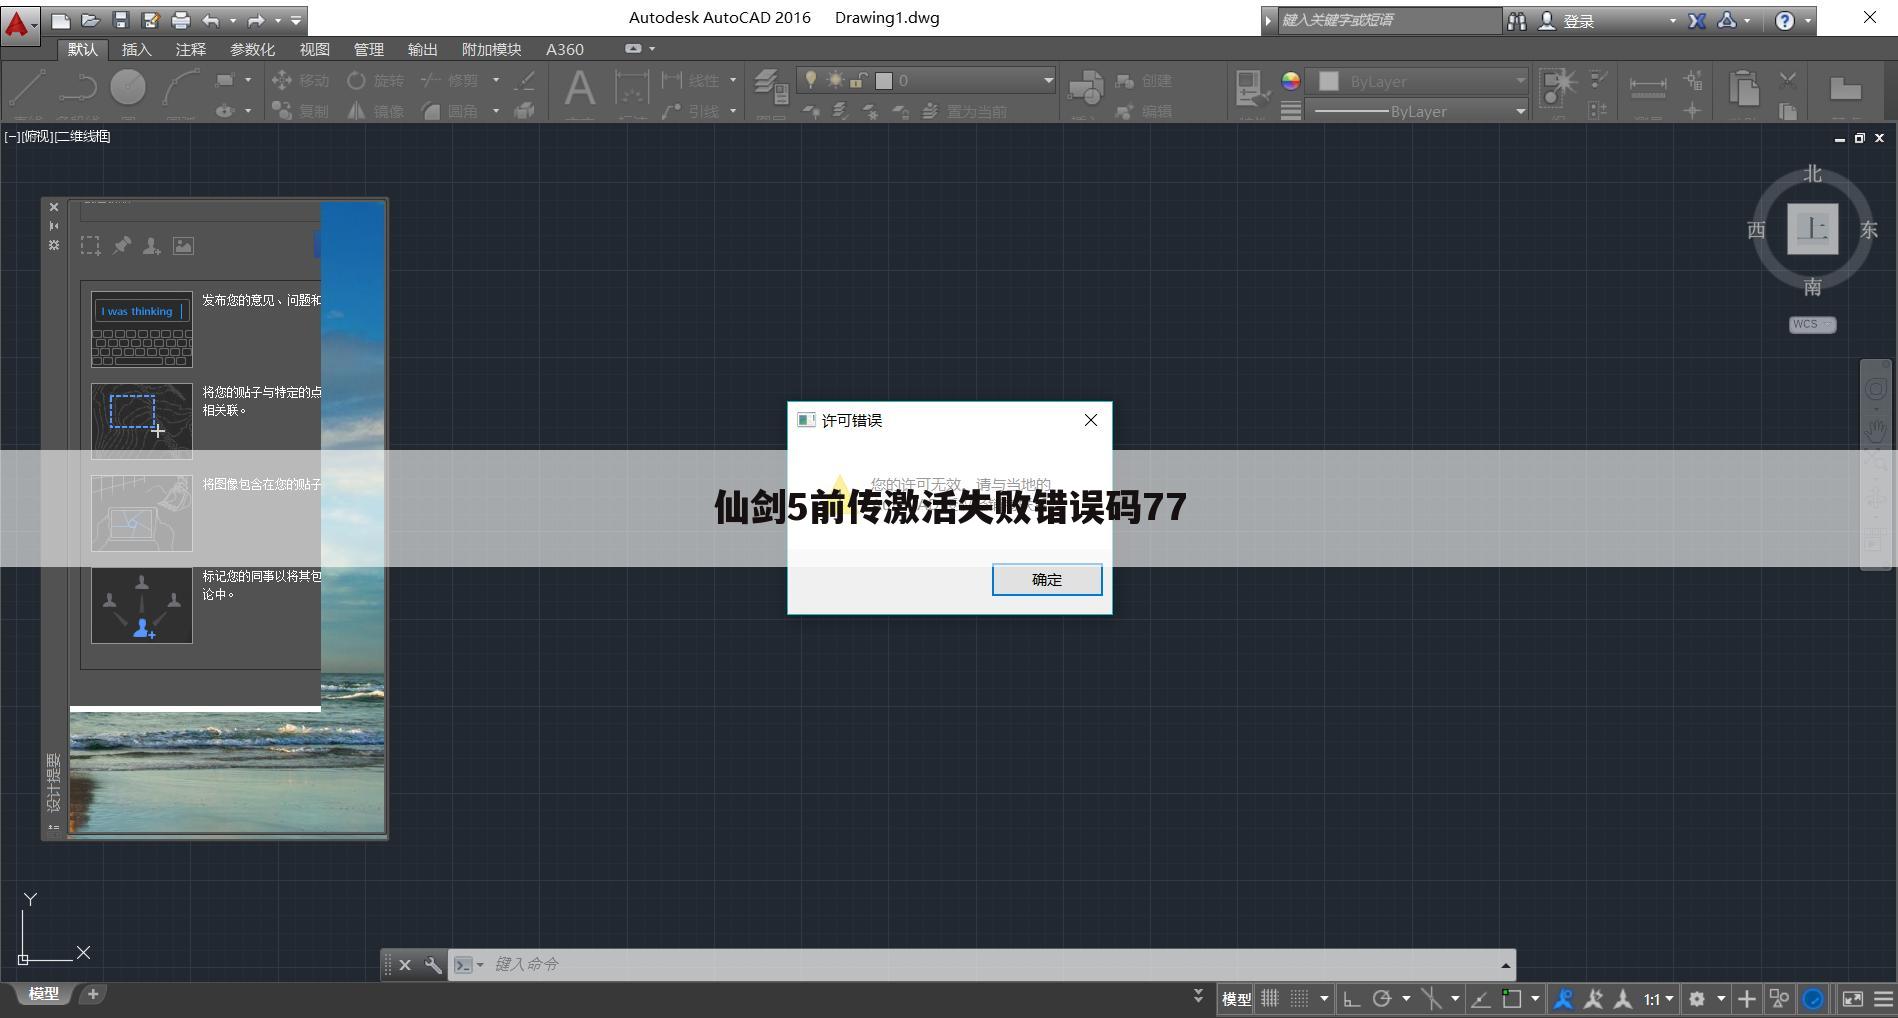Open the 视图 ribbon tab
Viewport: 1898px width, 1018px height.
(x=314, y=49)
